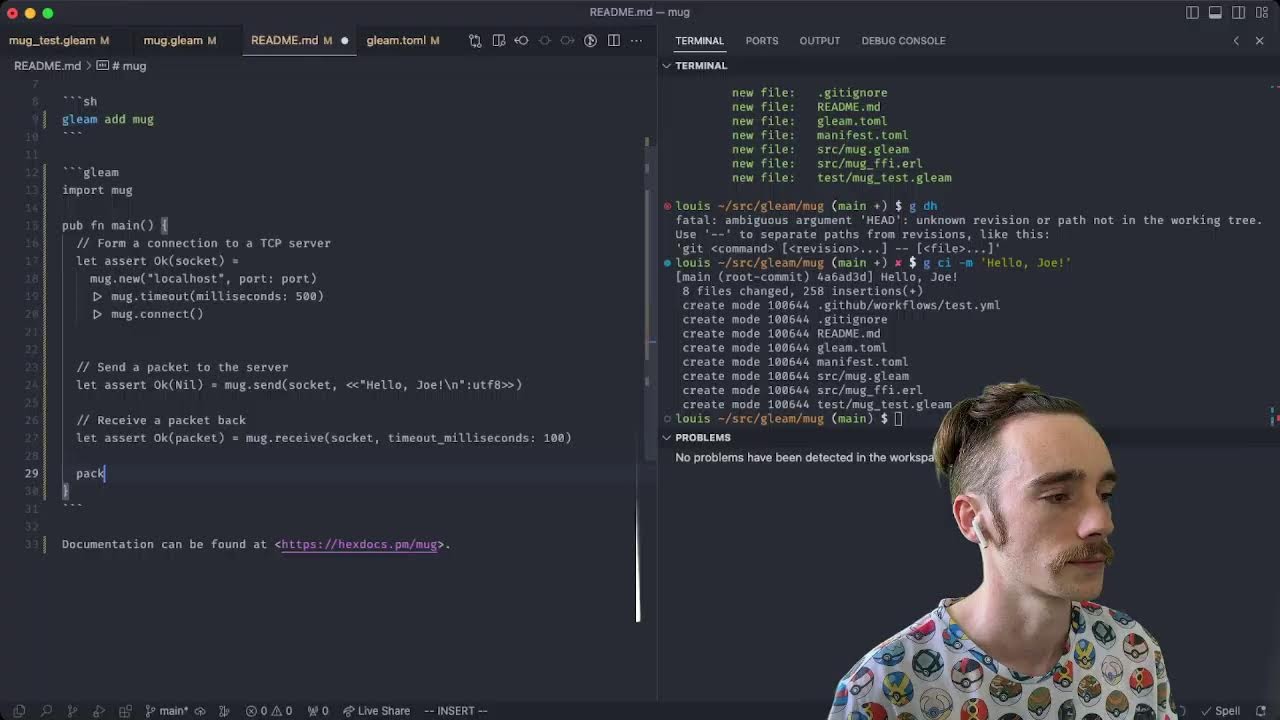The width and height of the screenshot is (1280, 720).
Task: Click the ports forwarded indicator showing 0
Action: pyautogui.click(x=317, y=711)
